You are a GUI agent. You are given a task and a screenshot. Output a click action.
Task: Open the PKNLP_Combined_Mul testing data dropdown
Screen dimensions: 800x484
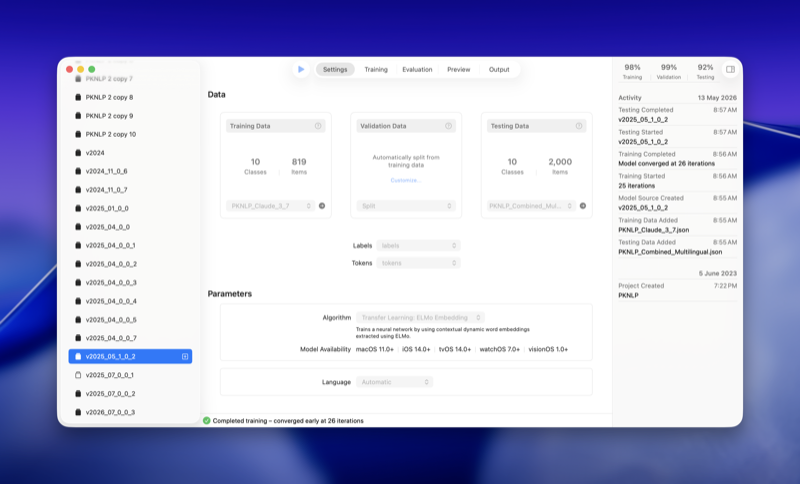coord(530,206)
